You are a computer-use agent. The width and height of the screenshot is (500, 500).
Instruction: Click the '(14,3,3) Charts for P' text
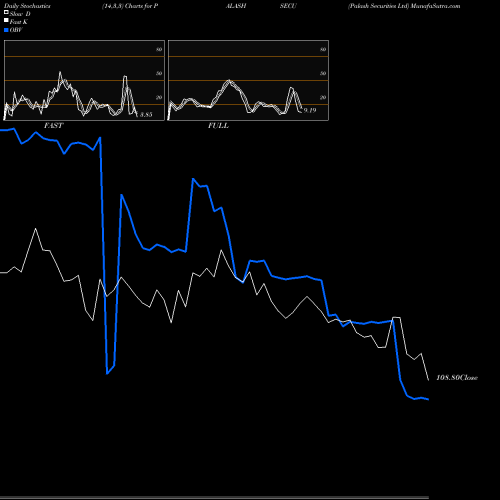[130, 6]
